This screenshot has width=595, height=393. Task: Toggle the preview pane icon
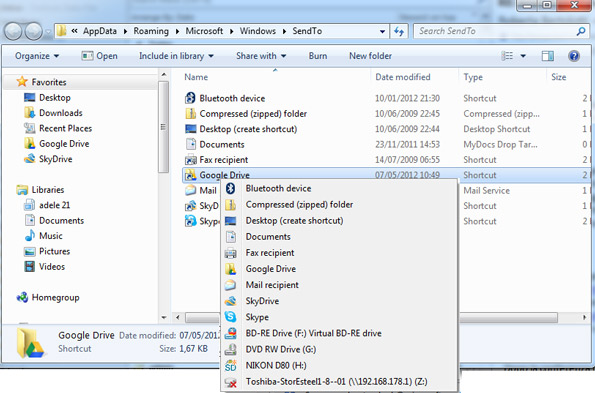click(x=547, y=56)
